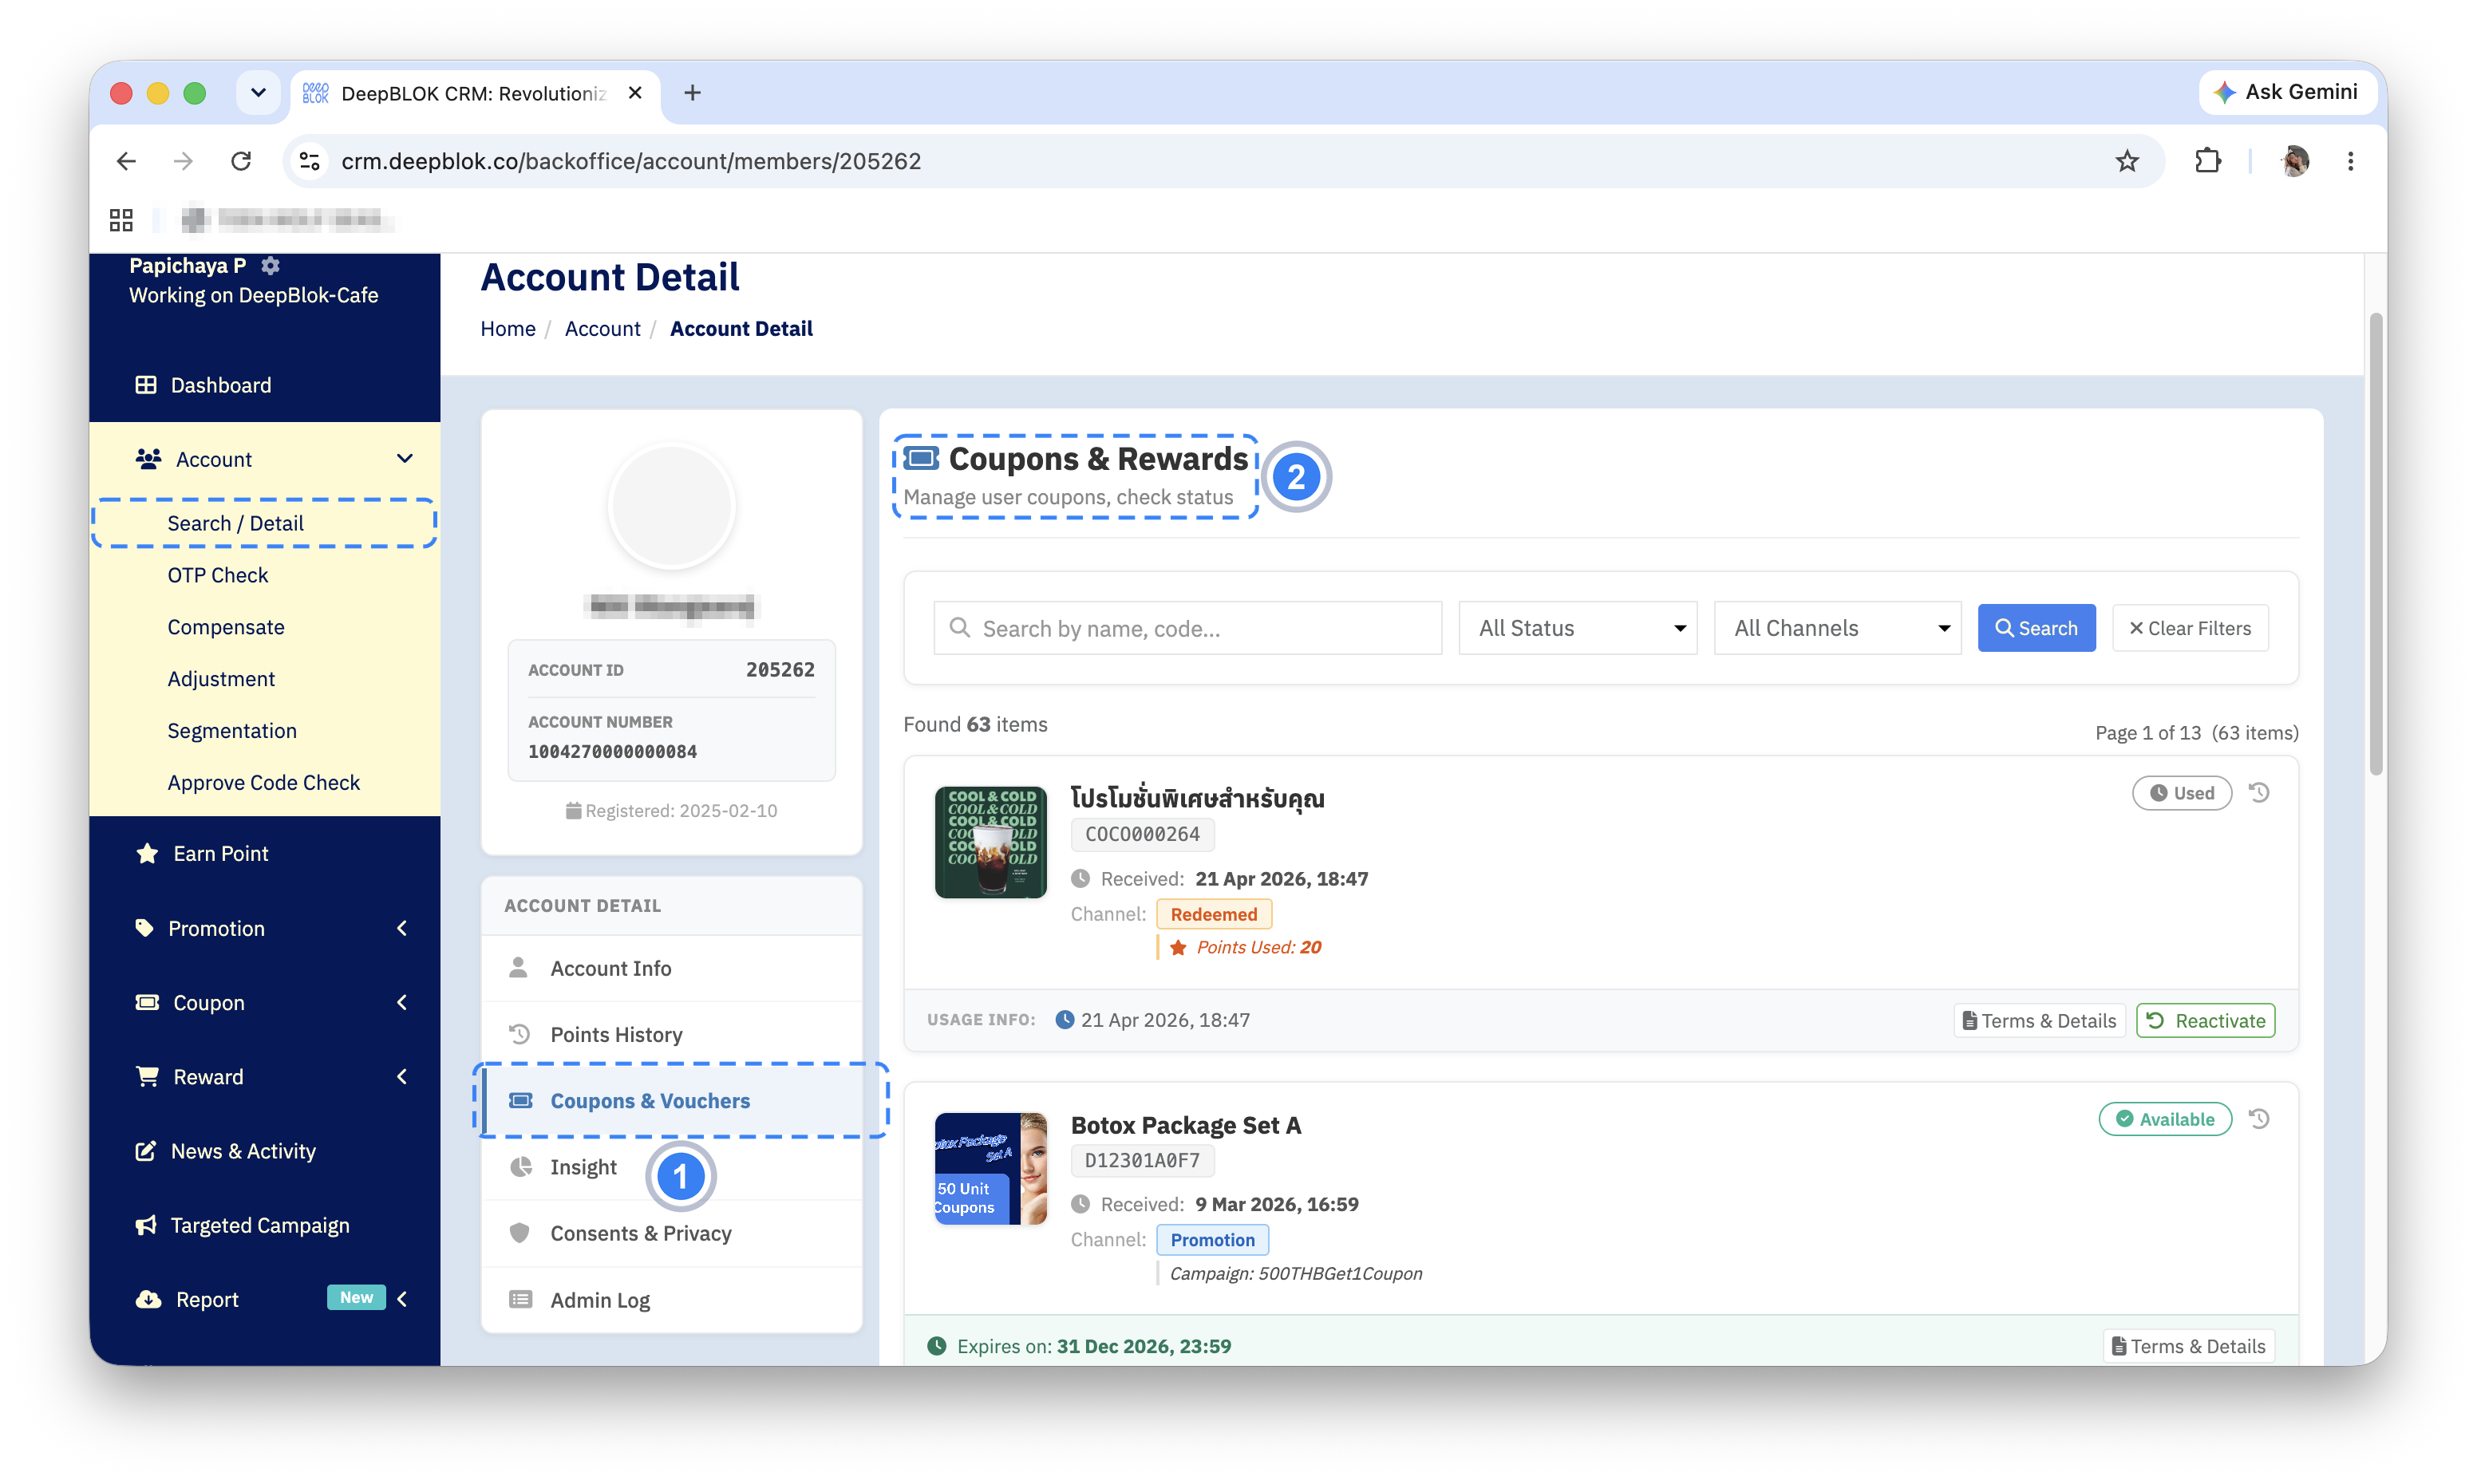Open Consents & Privacy tab
2477x1484 pixels.
(x=672, y=1234)
